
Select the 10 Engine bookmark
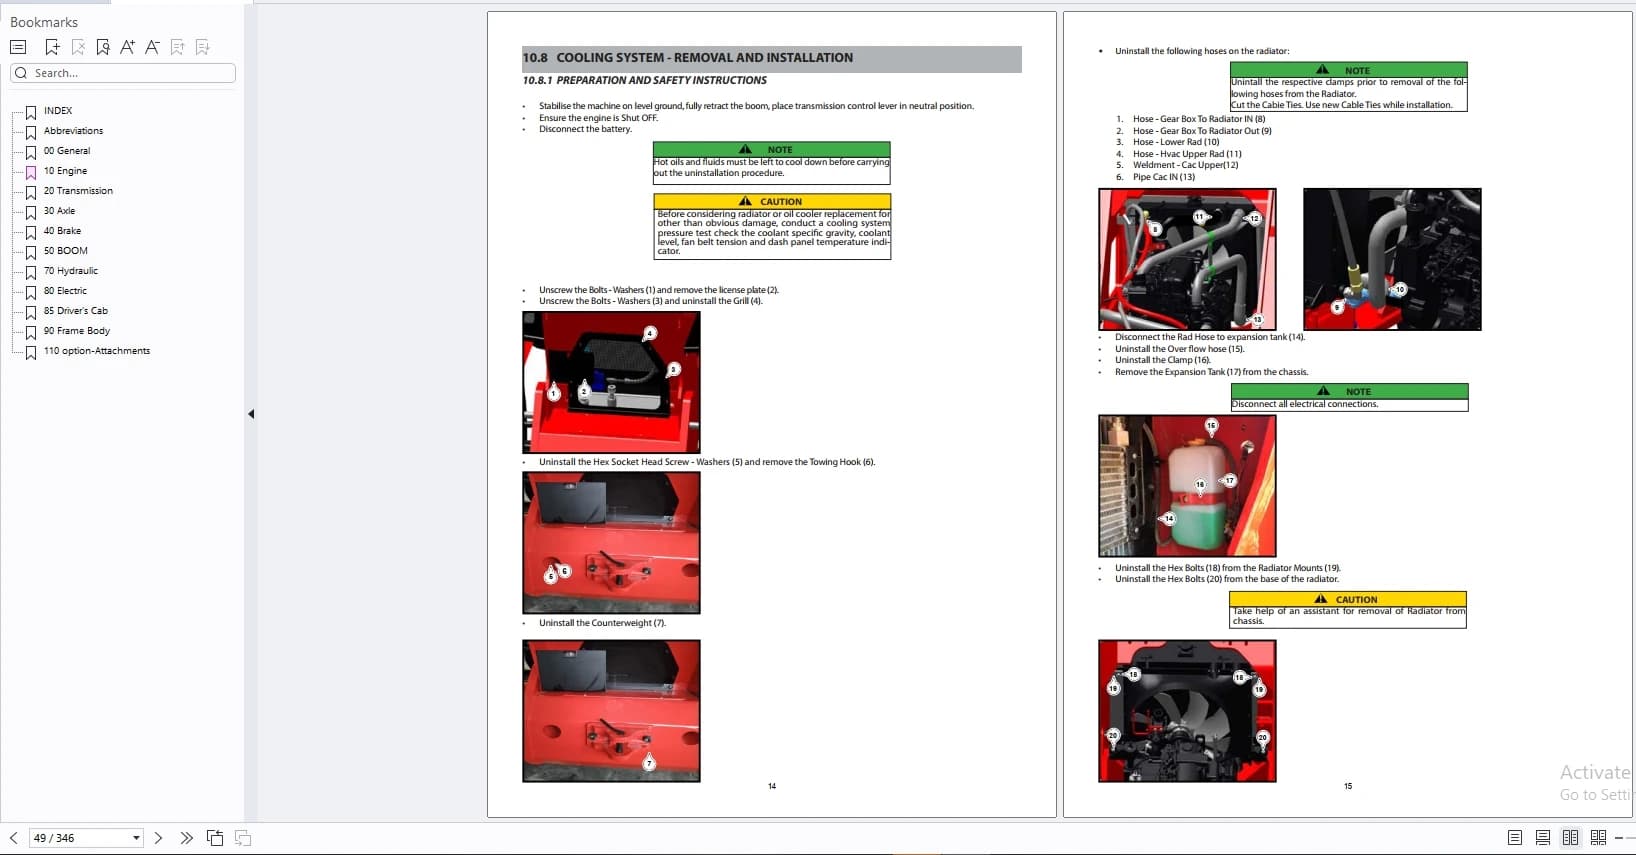point(65,171)
